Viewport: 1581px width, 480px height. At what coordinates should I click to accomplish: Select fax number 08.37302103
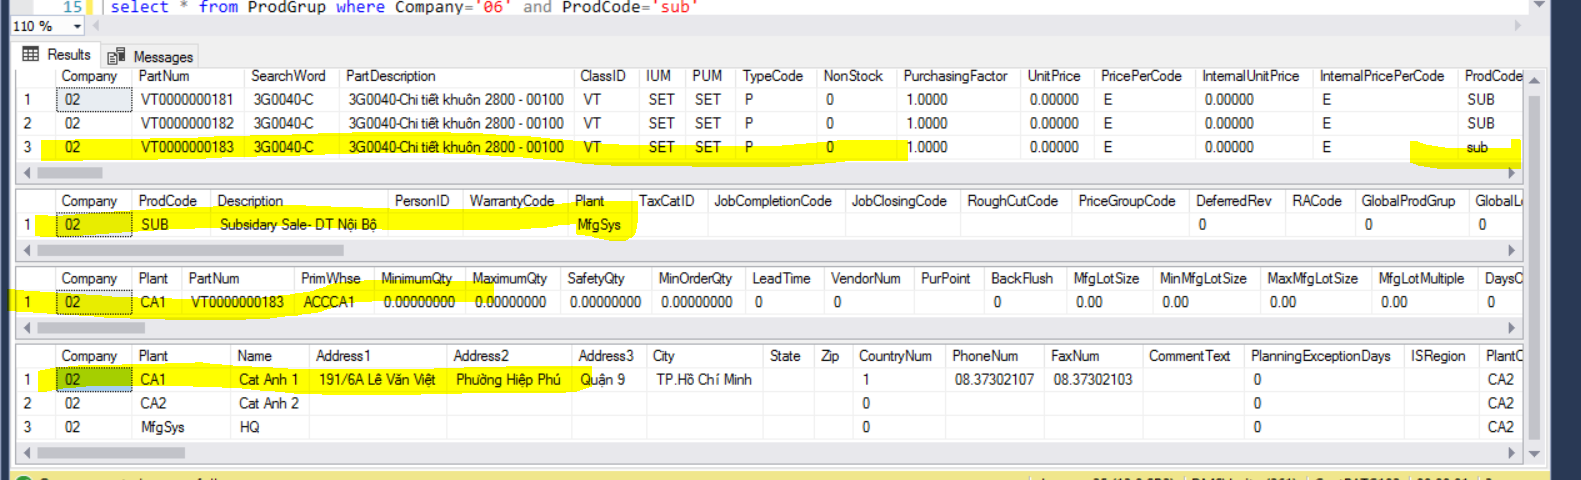click(x=1094, y=380)
